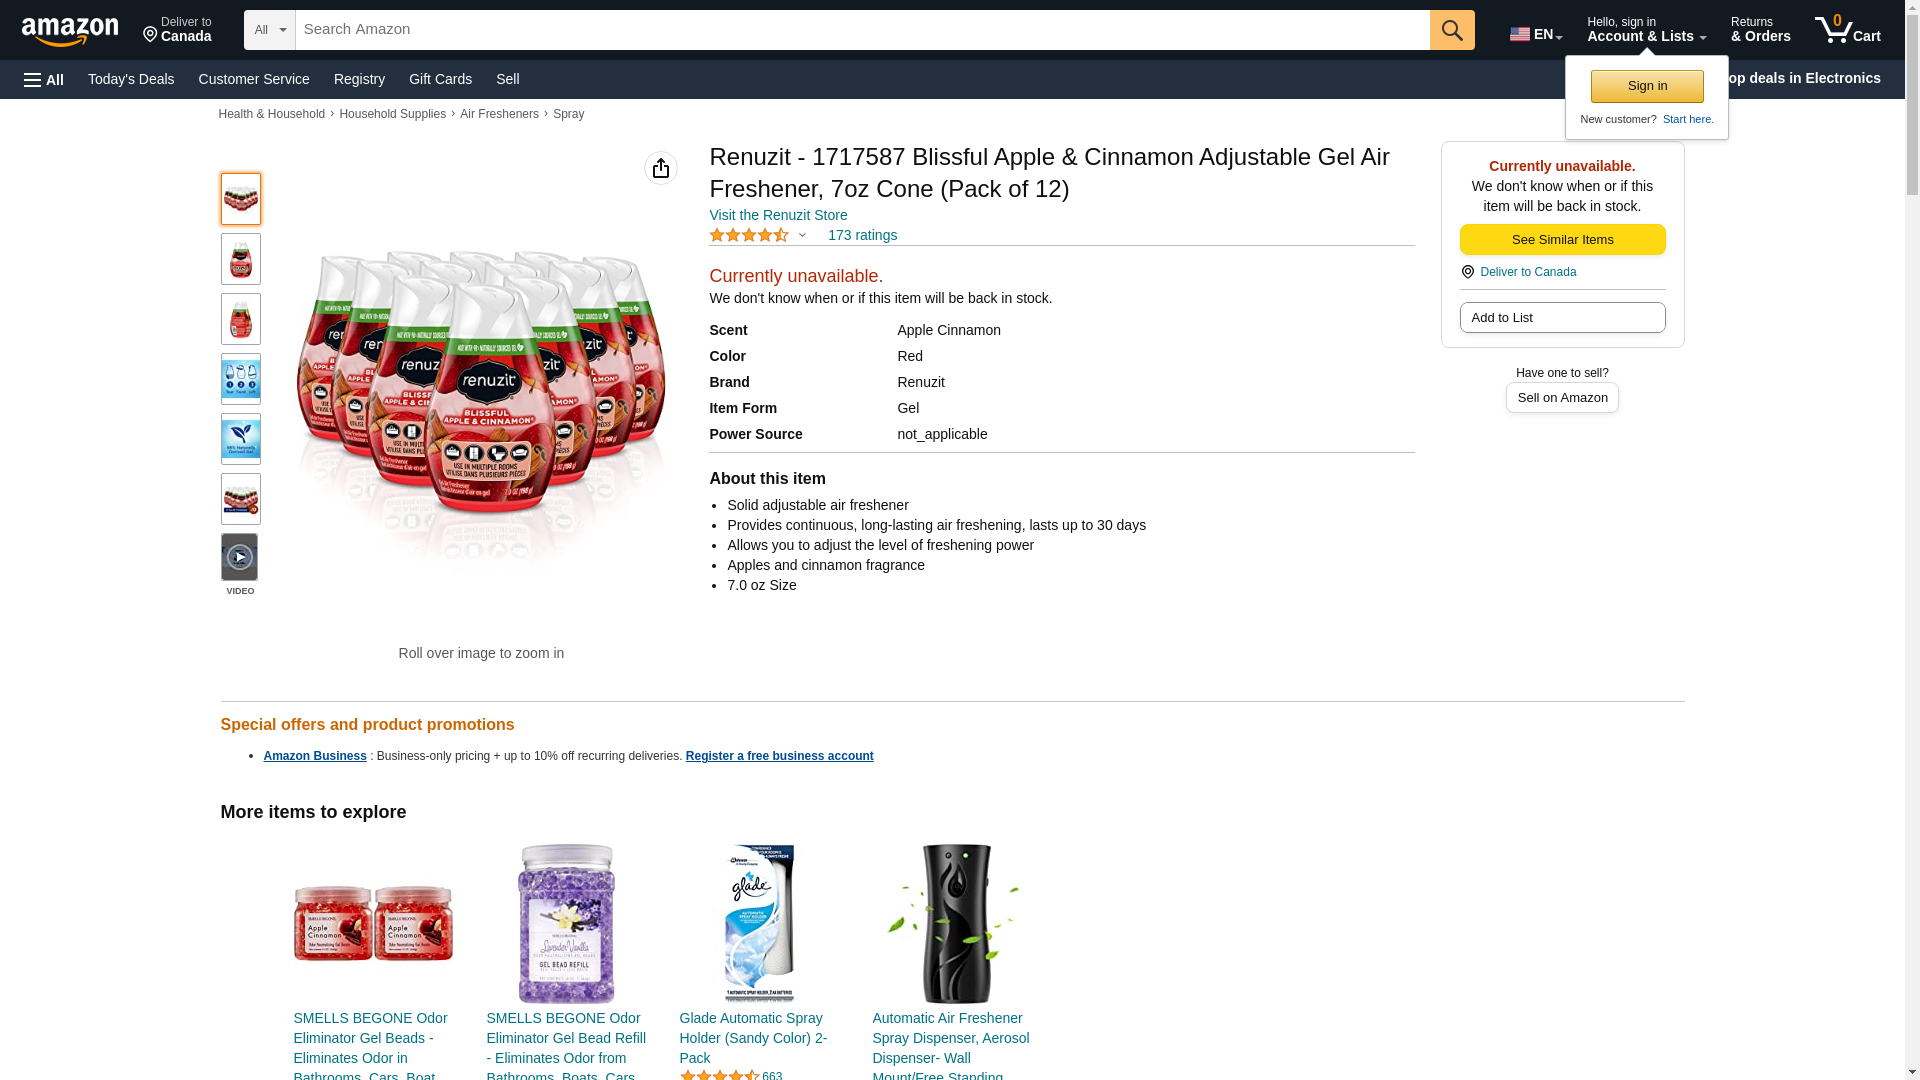Screen dimensions: 1920x1080
Task: Click See Similar Items button
Action: 1562,240
